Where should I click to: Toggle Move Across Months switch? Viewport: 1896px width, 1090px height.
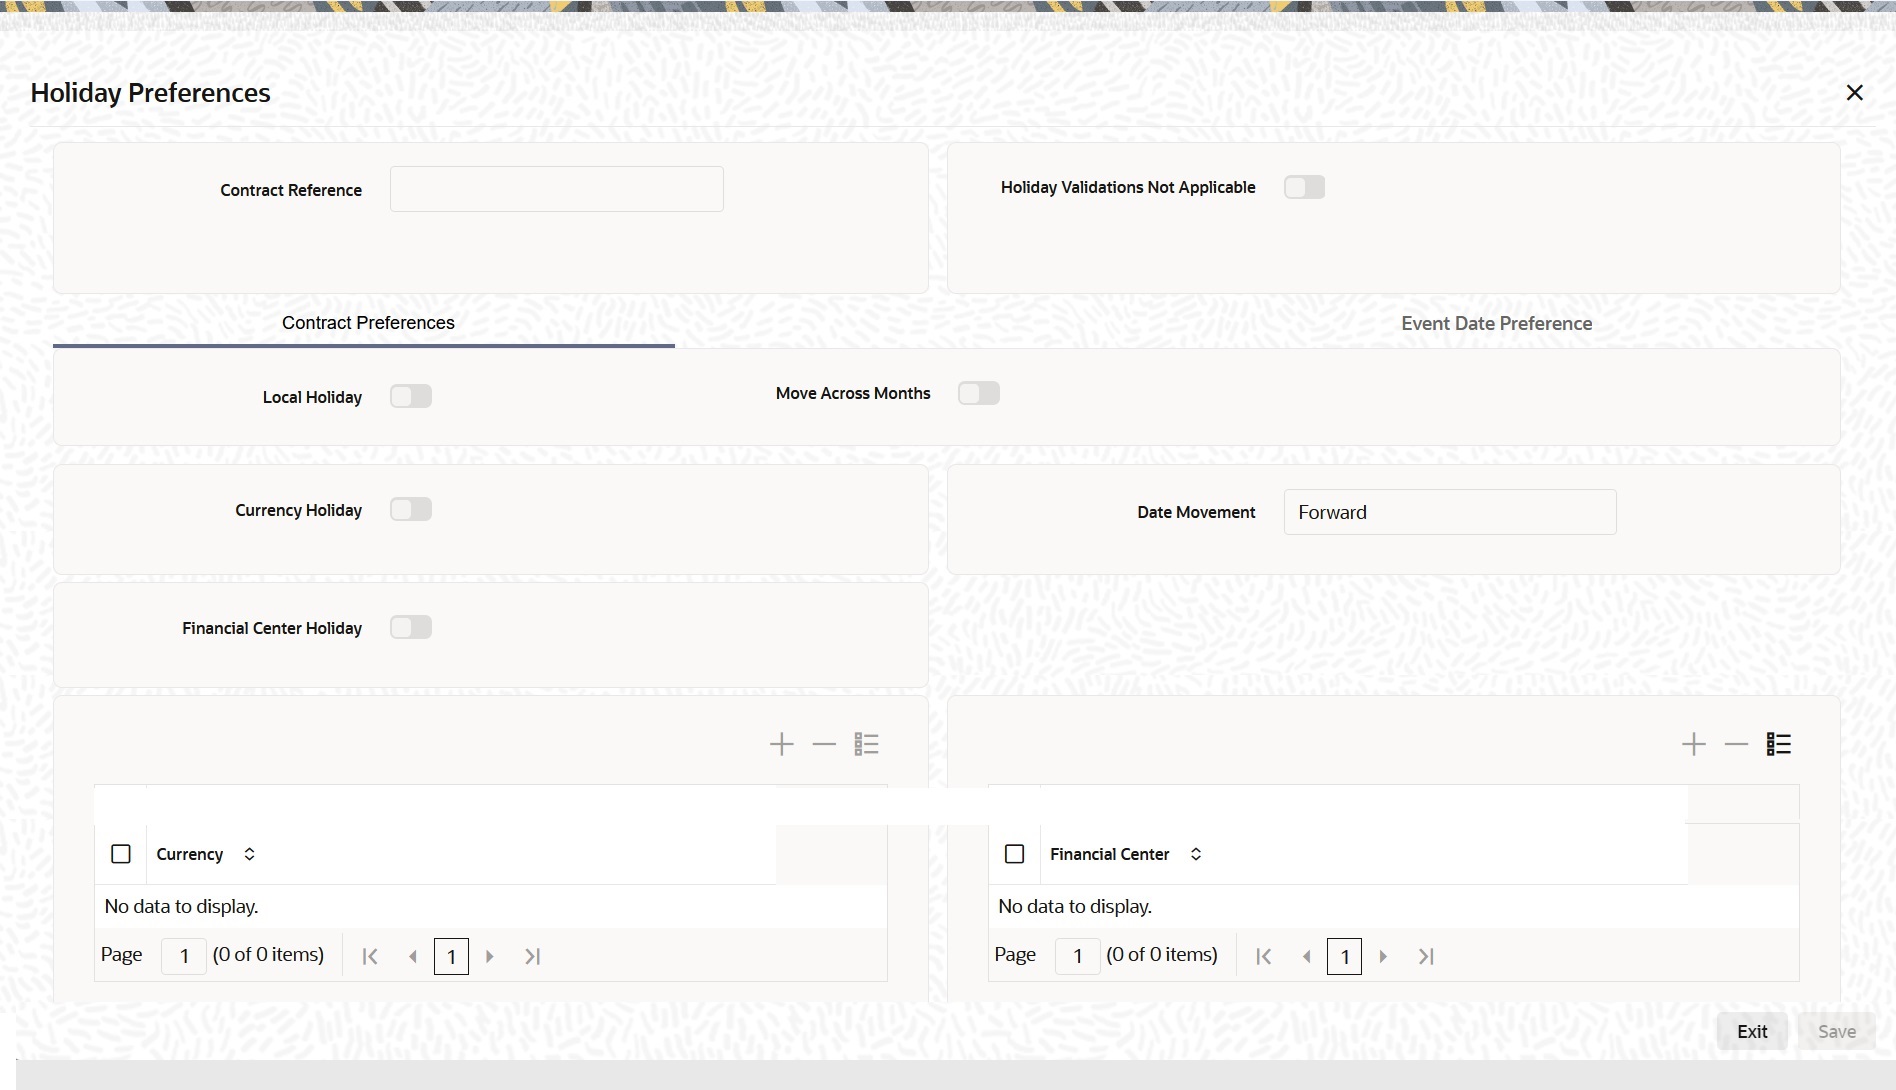tap(979, 393)
